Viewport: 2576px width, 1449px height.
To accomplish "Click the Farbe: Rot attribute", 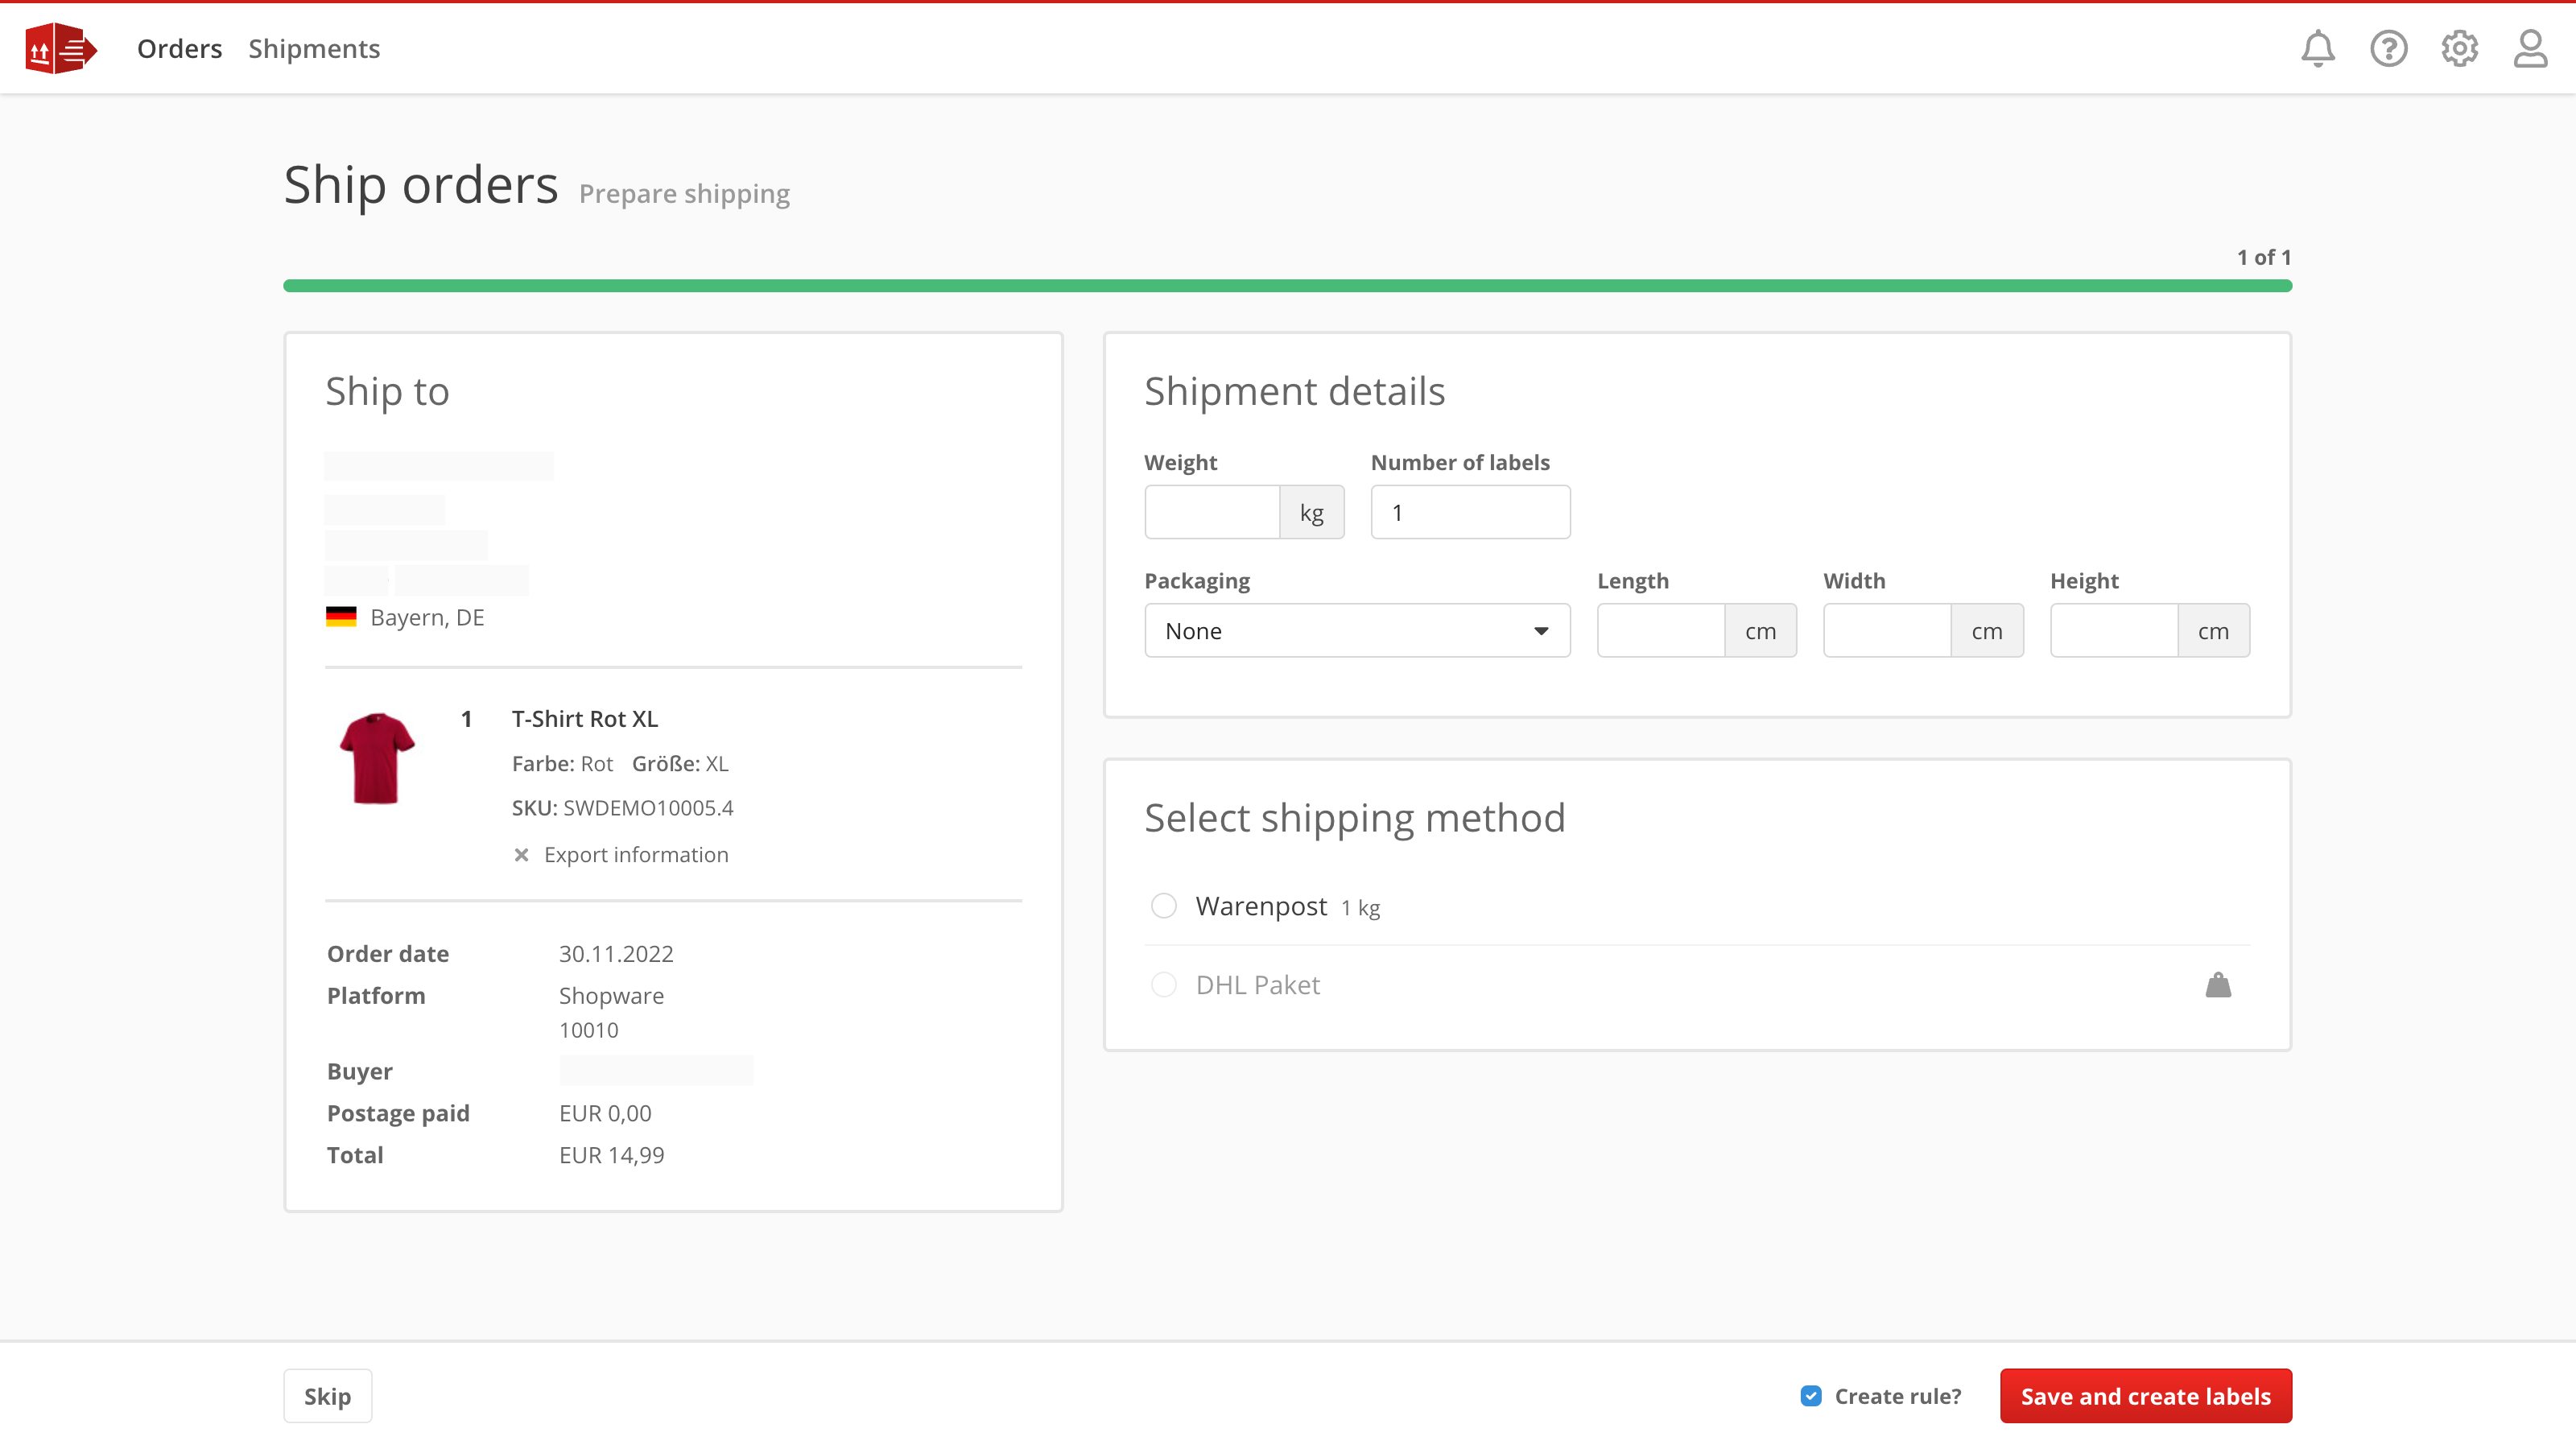I will pos(562,764).
